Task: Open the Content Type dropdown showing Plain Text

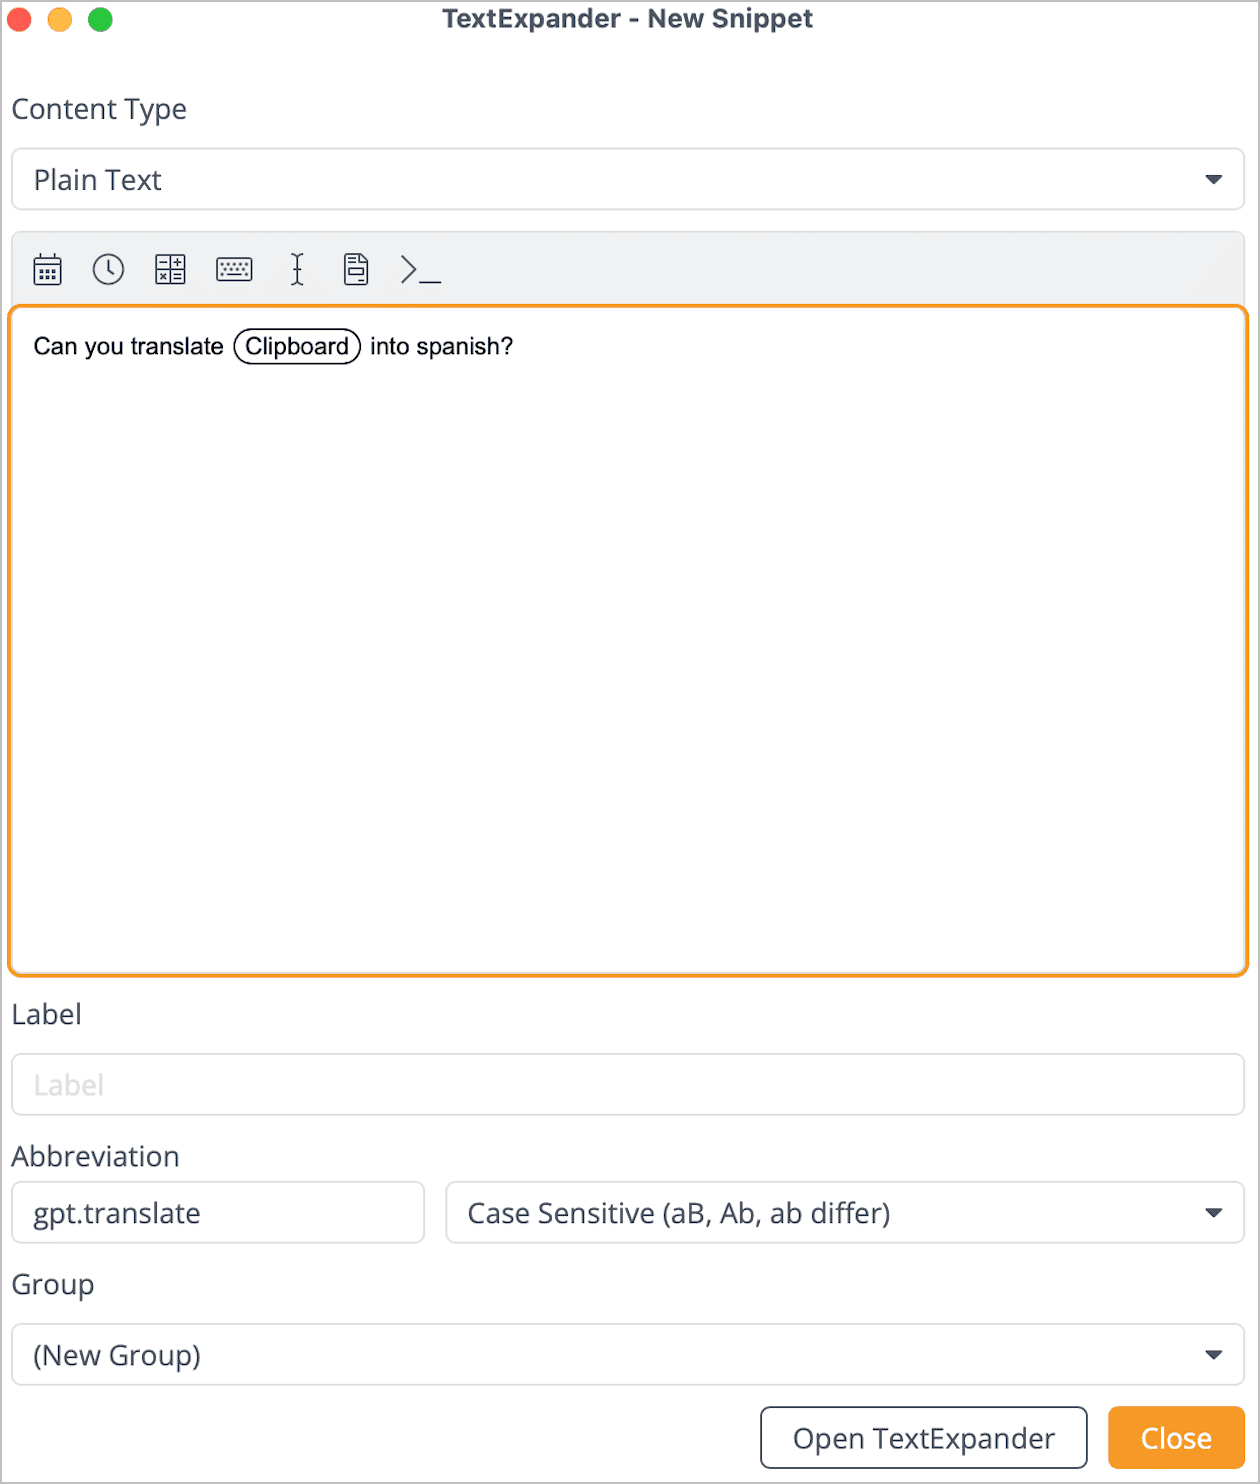Action: (x=1213, y=179)
